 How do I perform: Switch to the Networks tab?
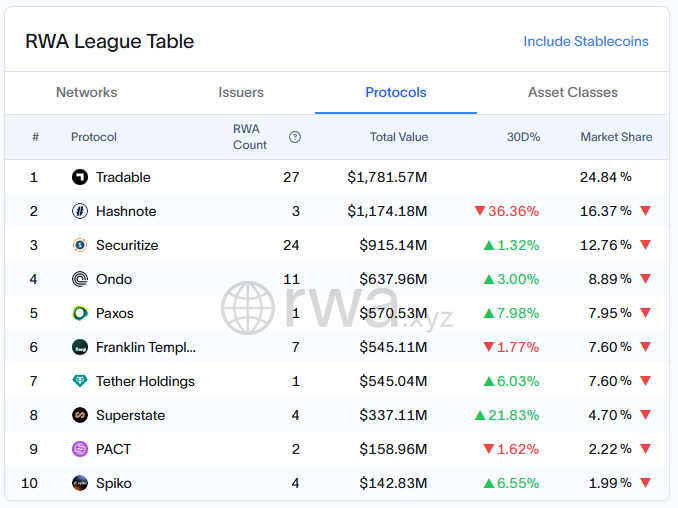pyautogui.click(x=86, y=92)
